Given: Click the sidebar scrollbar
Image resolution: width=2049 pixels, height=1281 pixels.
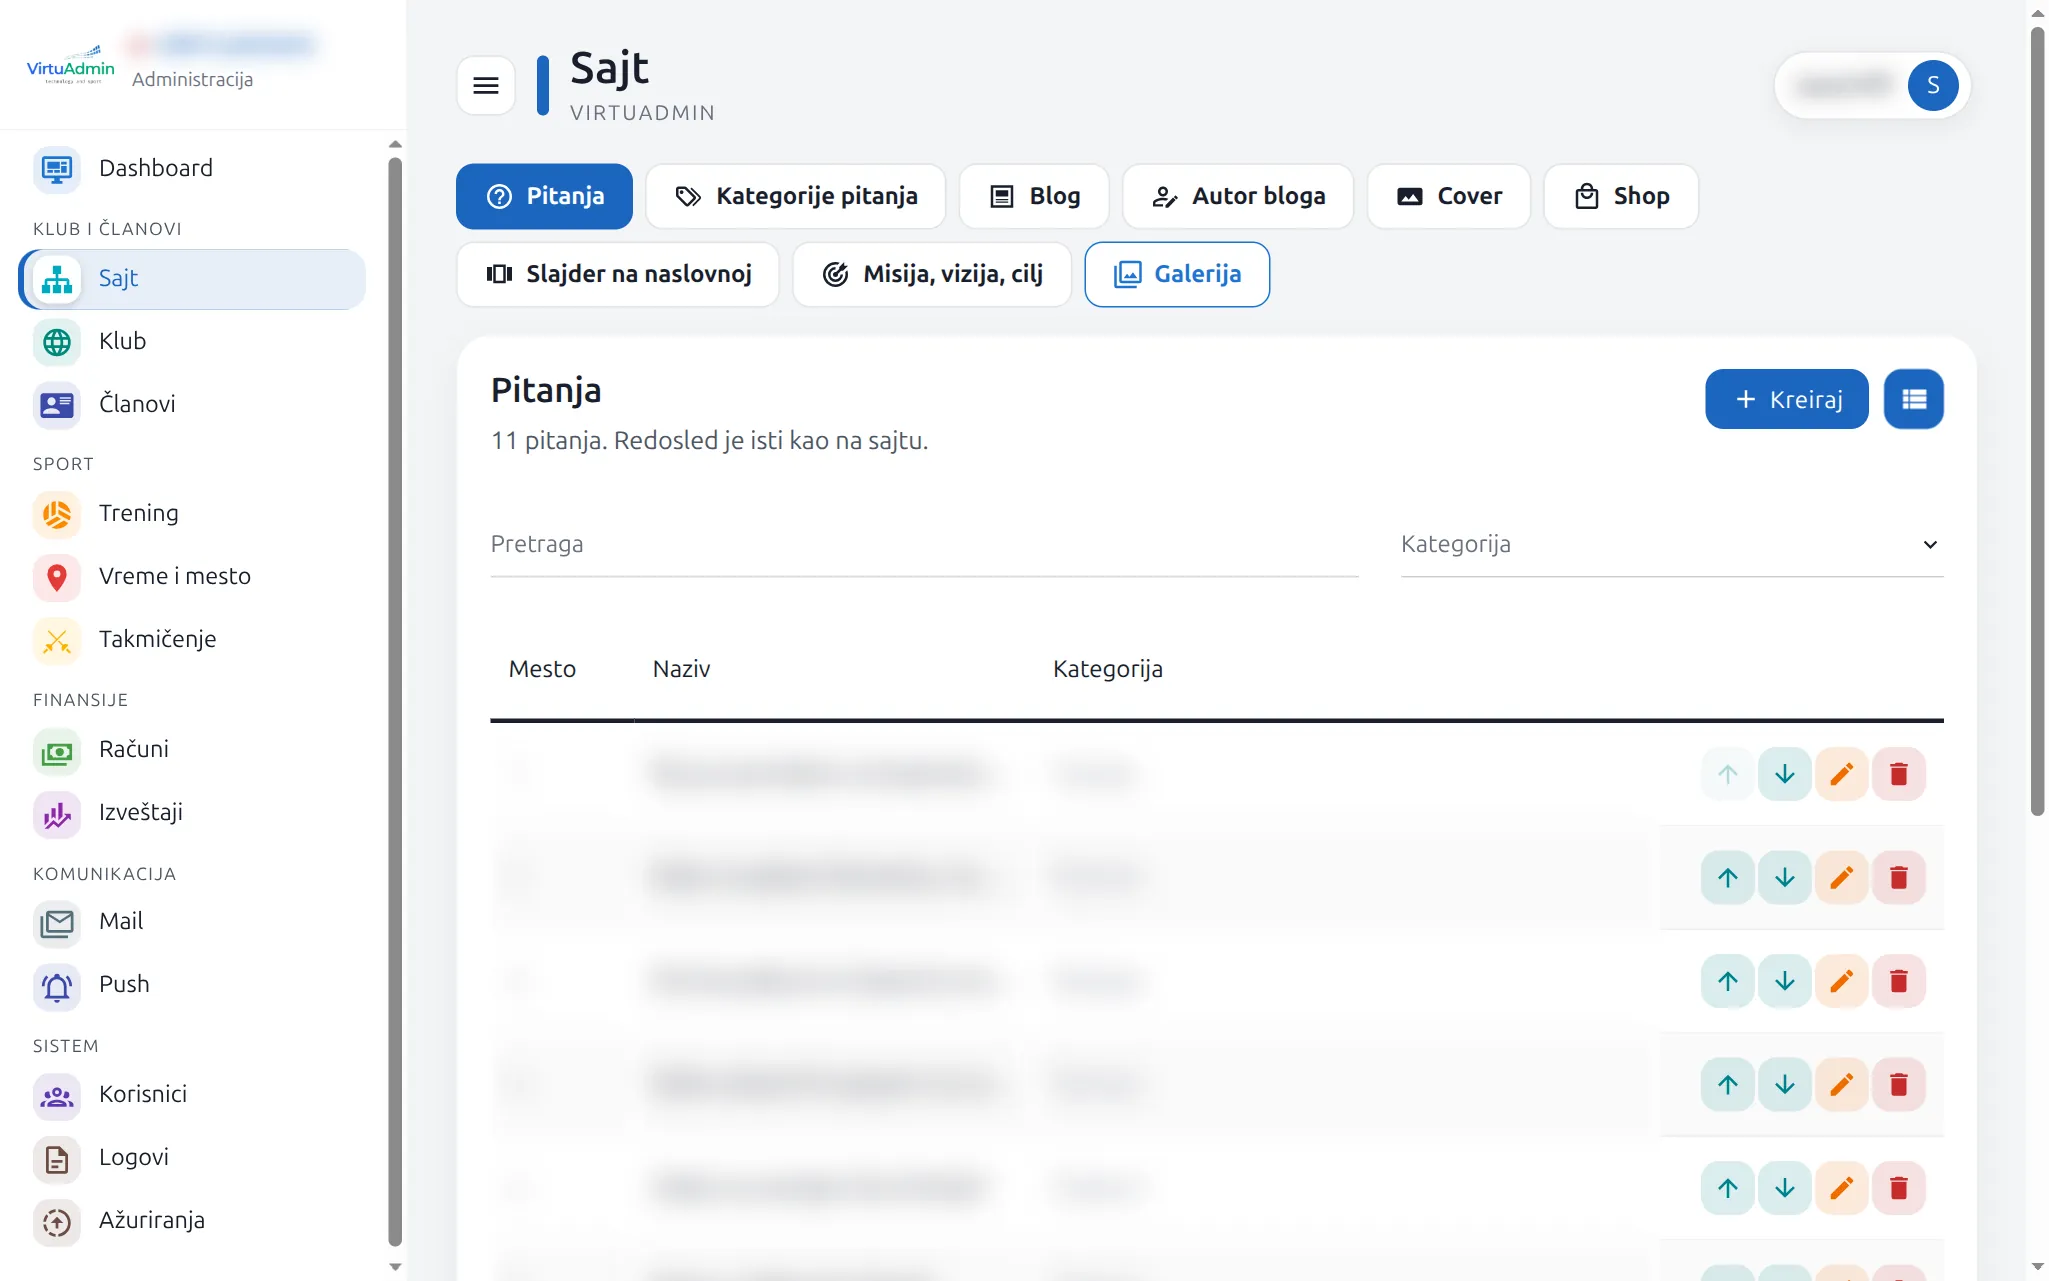Looking at the screenshot, I should pos(395,700).
